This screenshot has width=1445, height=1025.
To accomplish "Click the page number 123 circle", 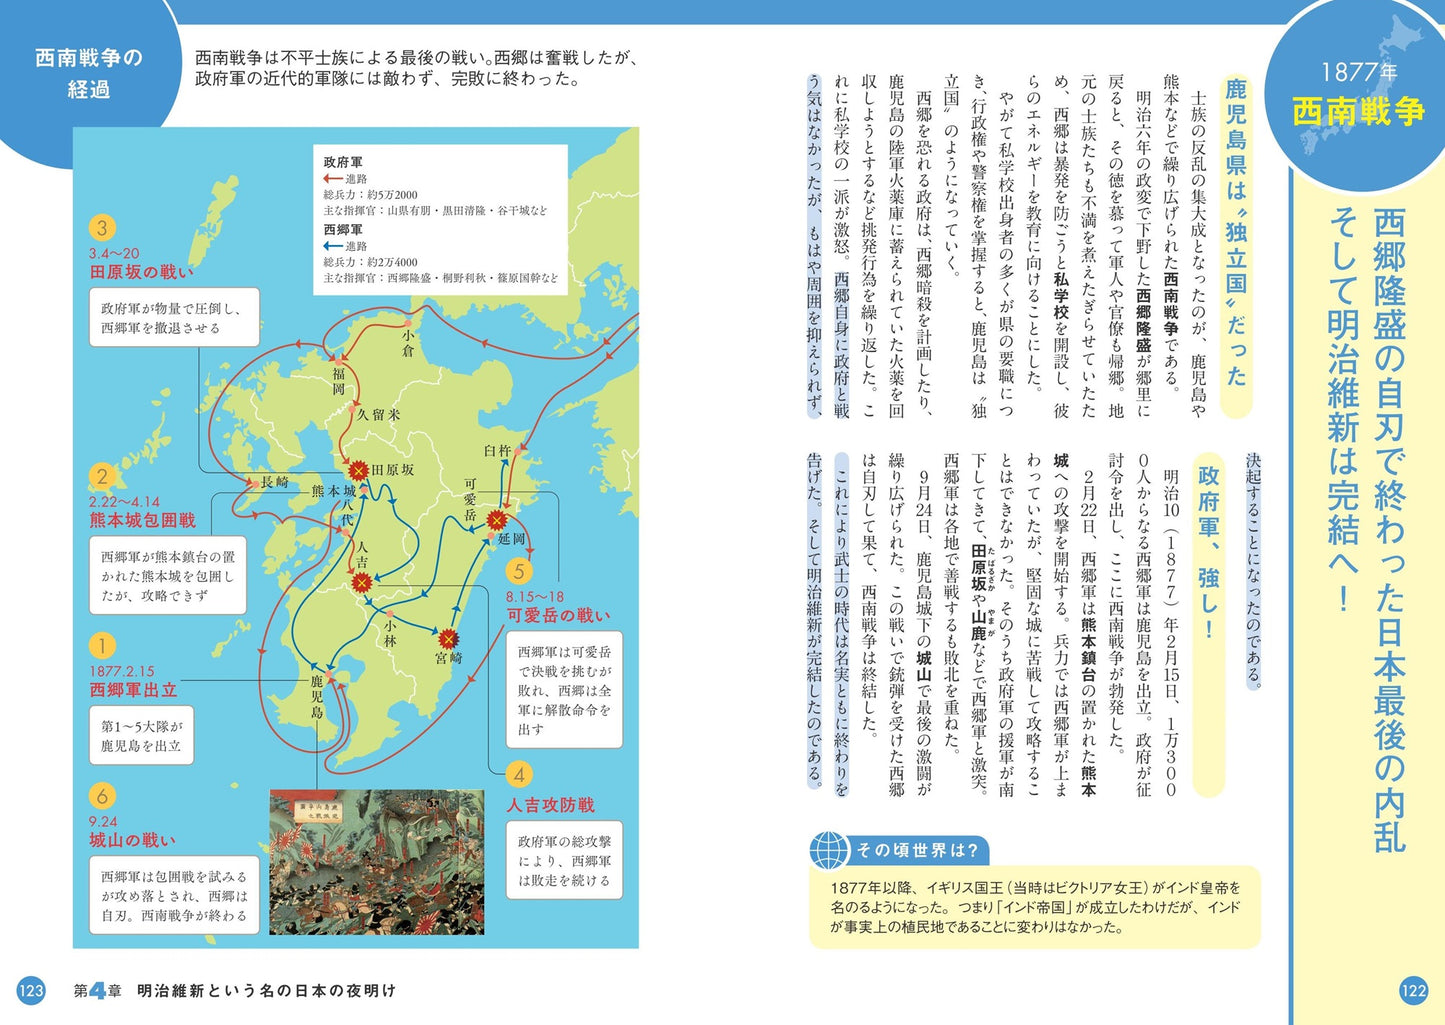I will (31, 990).
